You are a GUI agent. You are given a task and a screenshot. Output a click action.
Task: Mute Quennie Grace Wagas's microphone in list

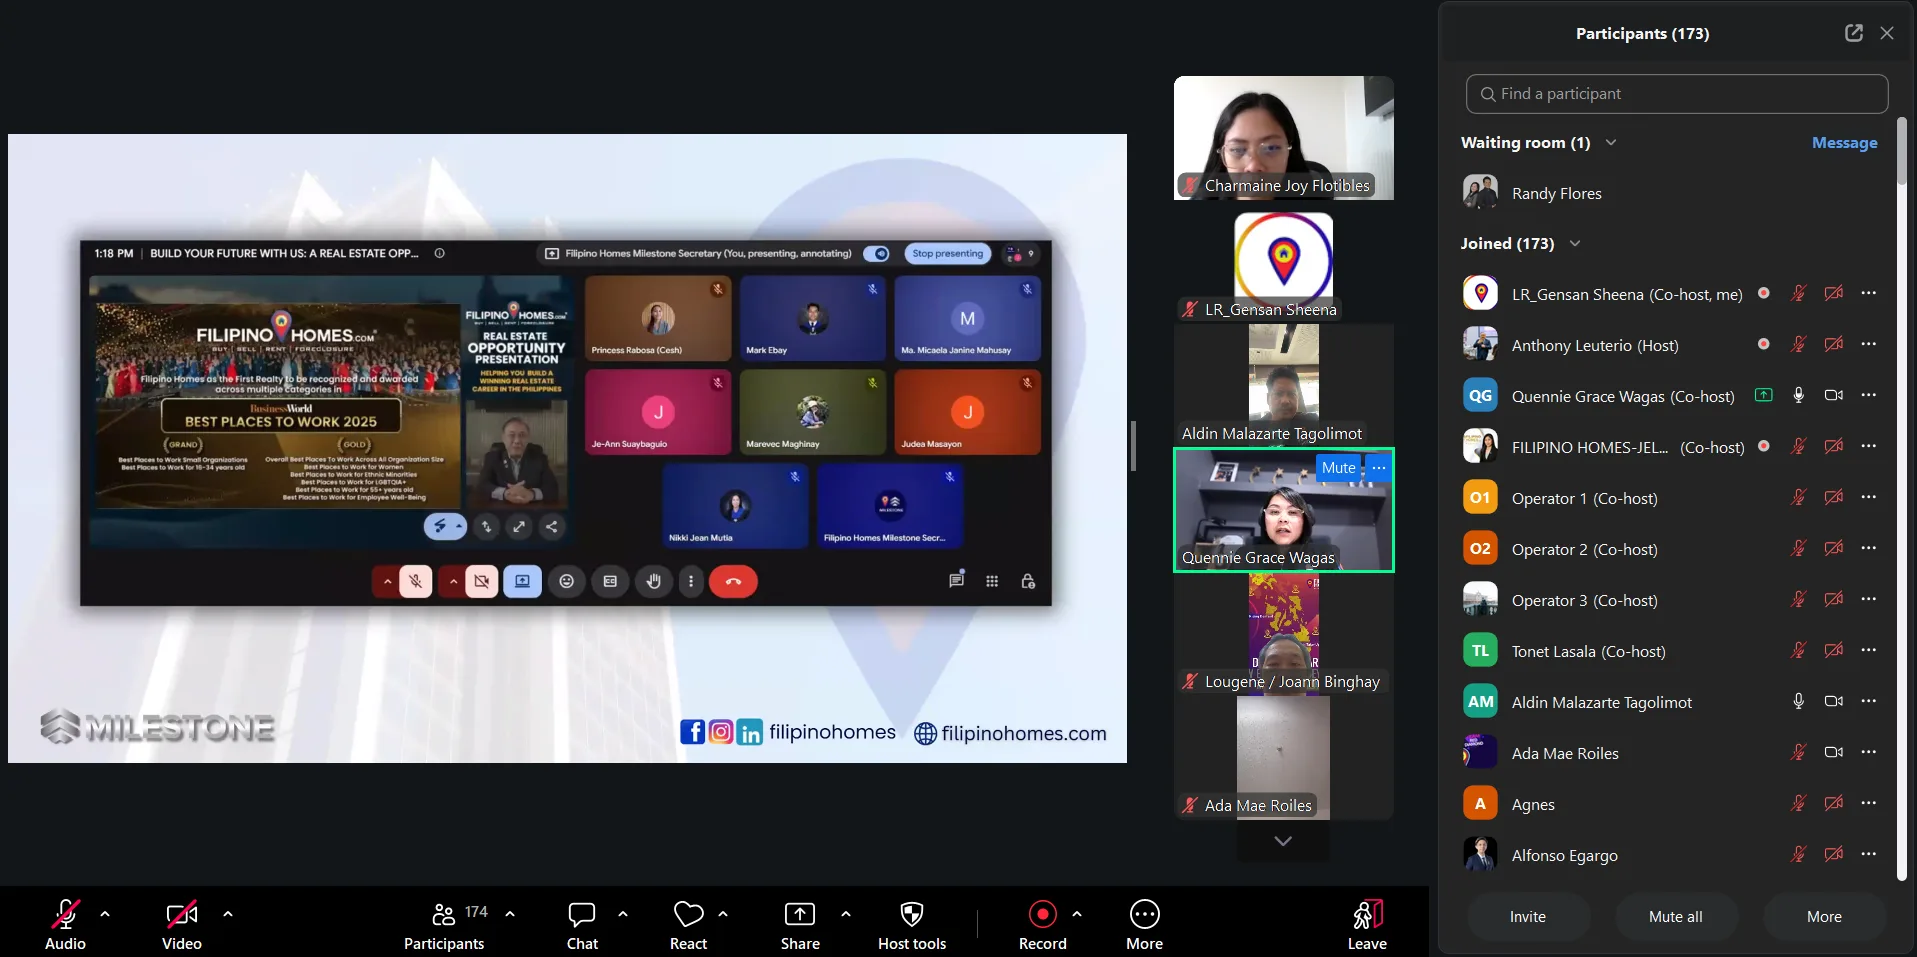pyautogui.click(x=1799, y=396)
